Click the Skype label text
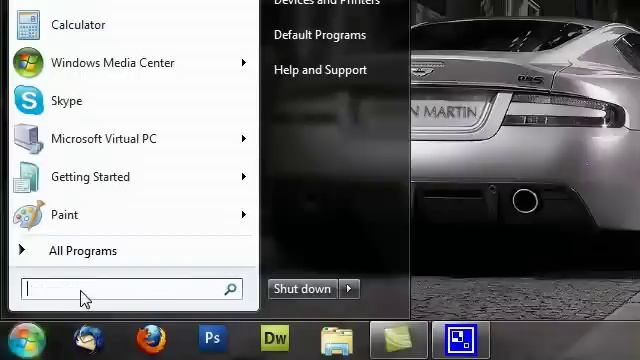This screenshot has width=640, height=360. click(67, 101)
